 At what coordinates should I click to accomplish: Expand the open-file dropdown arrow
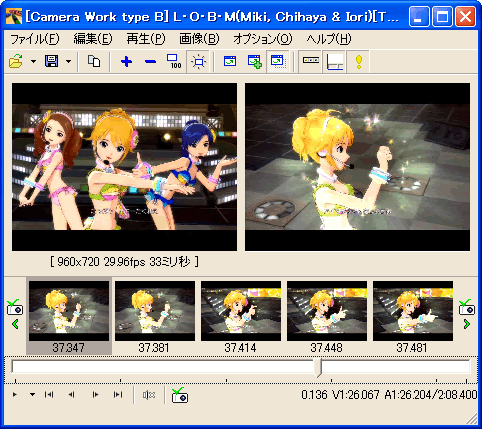pyautogui.click(x=33, y=61)
